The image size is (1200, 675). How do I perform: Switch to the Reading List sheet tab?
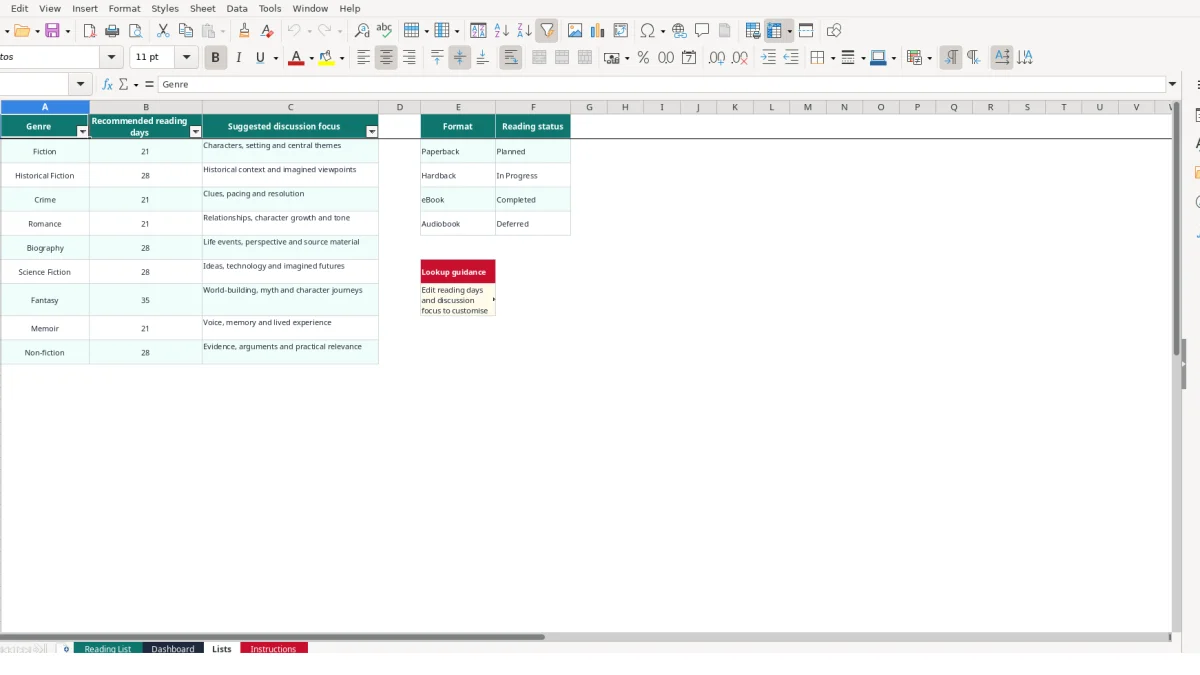click(x=108, y=649)
